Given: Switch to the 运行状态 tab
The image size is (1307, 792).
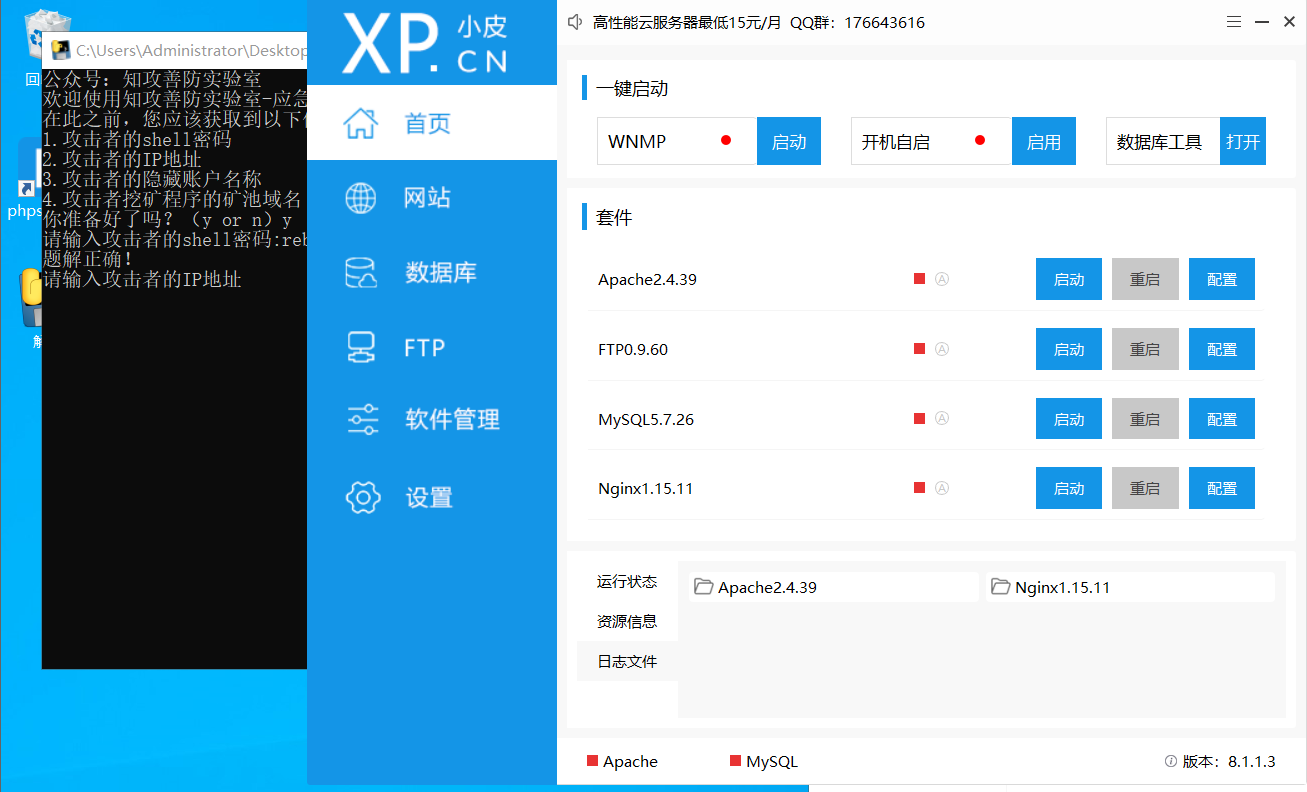Looking at the screenshot, I should 627,581.
